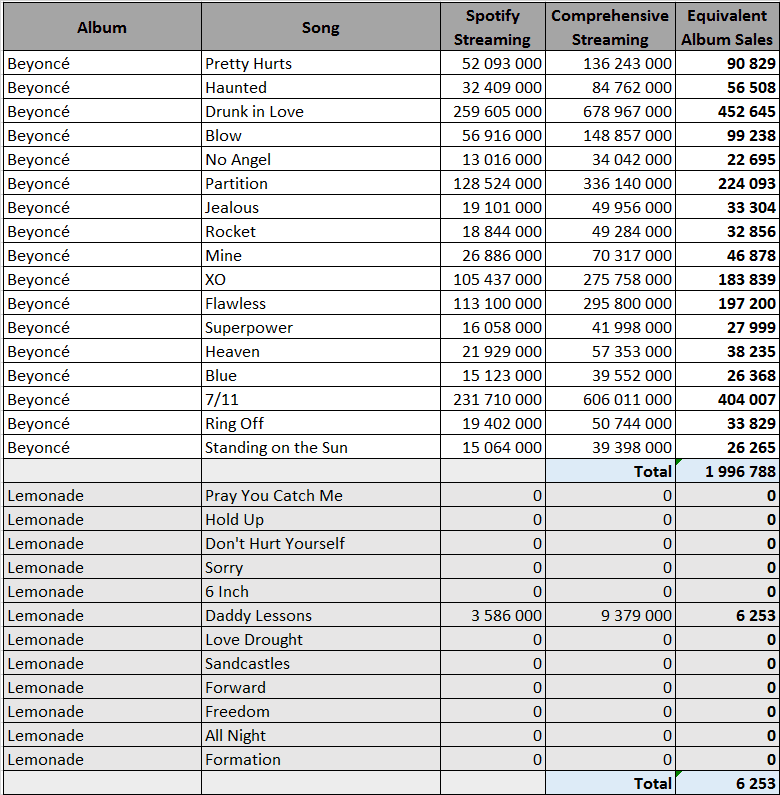780x795 pixels.
Task: Click equivalent sales value 197 200
Action: click(x=727, y=303)
